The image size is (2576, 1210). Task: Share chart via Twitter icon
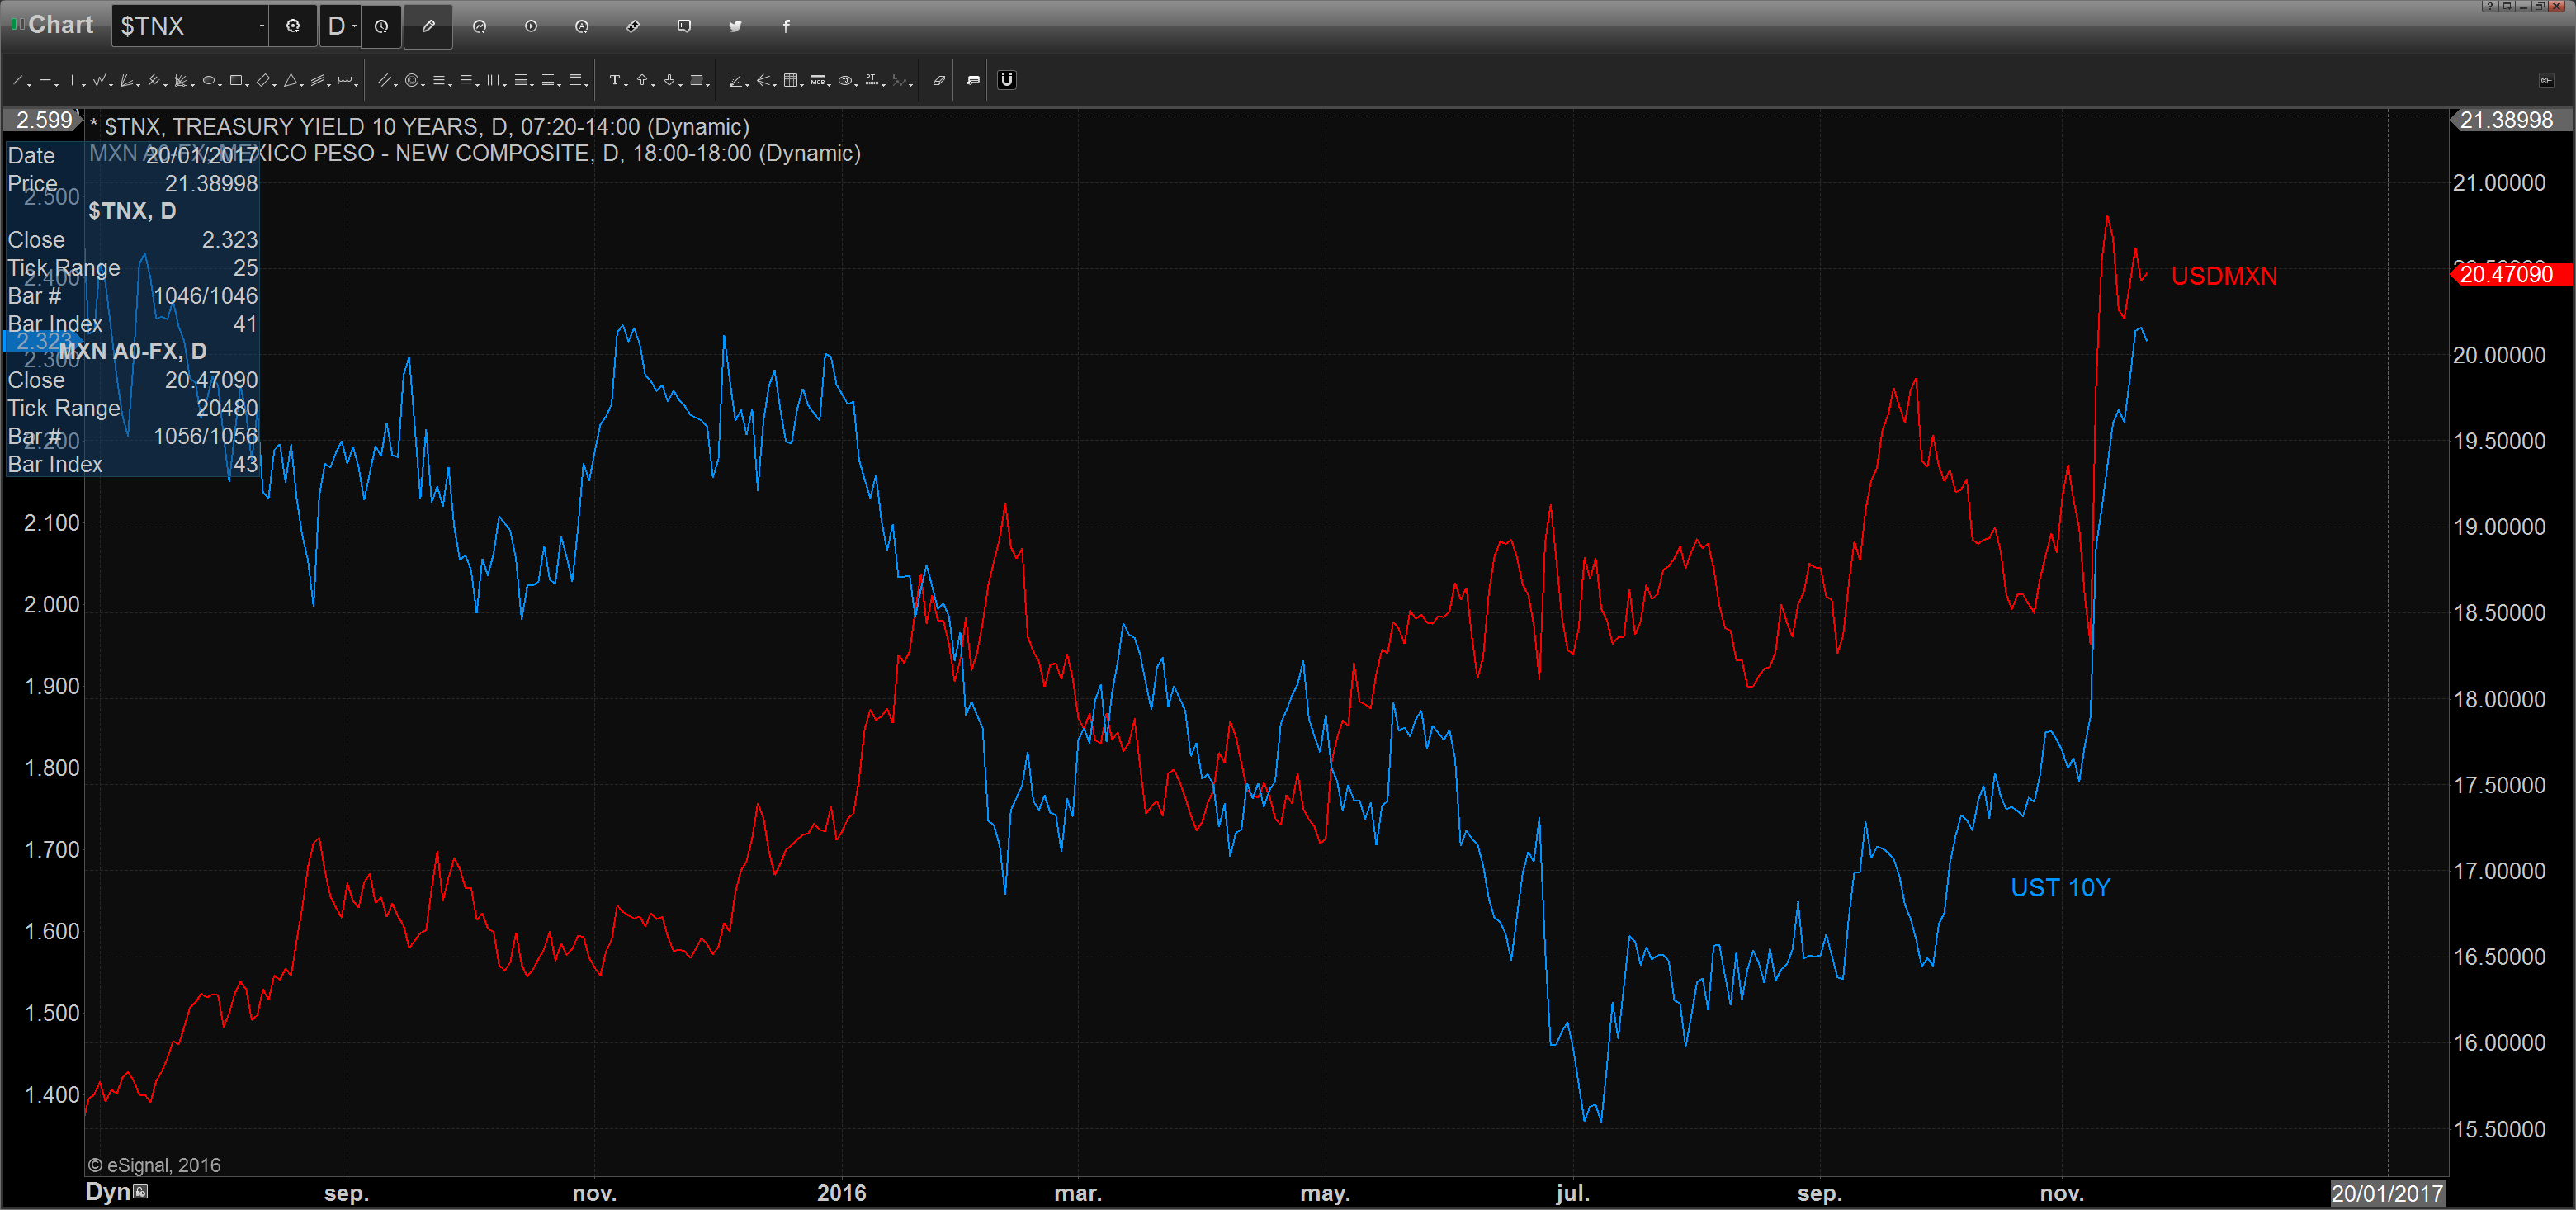tap(735, 26)
